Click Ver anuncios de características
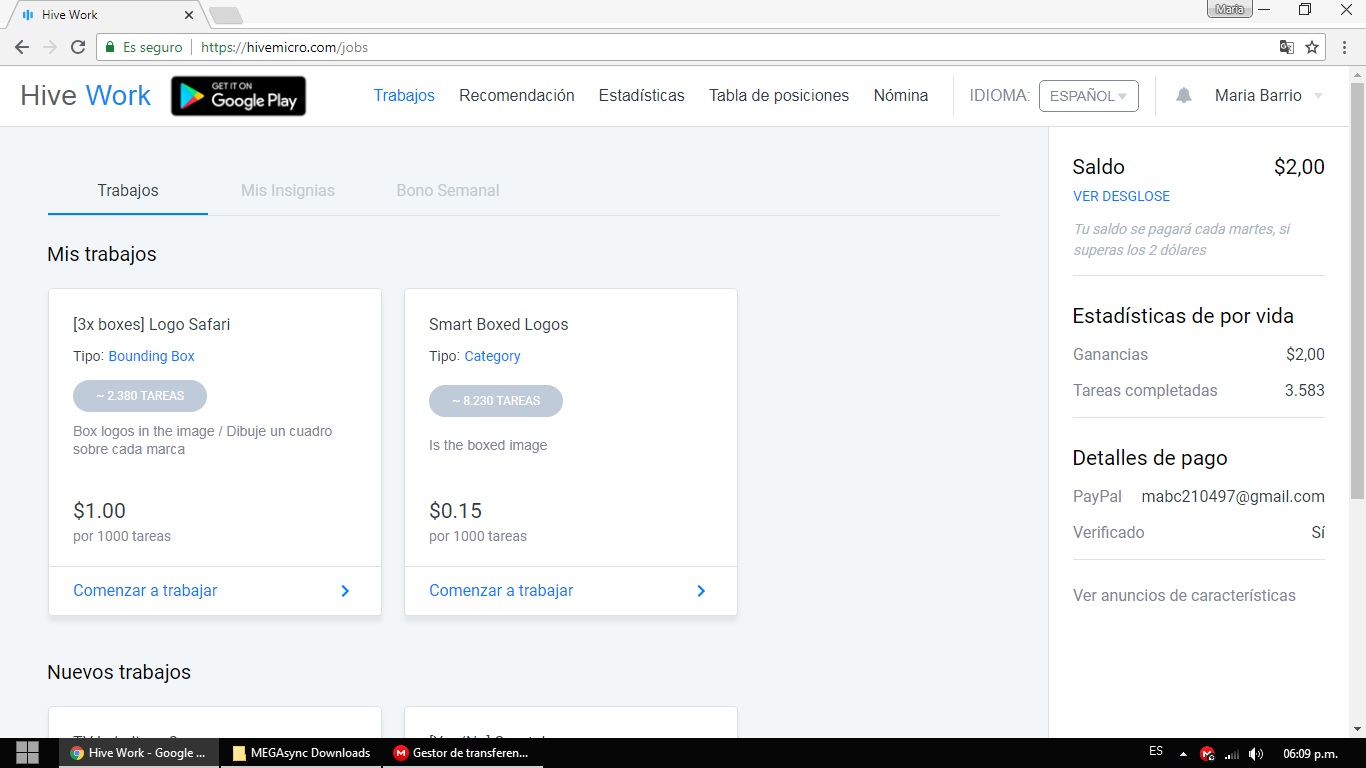1366x768 pixels. tap(1184, 596)
